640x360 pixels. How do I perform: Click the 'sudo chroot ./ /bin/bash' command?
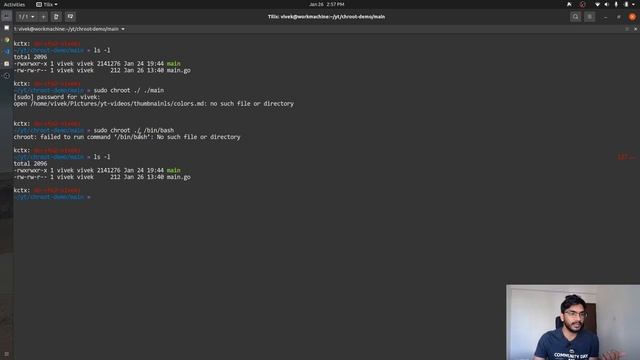[x=134, y=130]
